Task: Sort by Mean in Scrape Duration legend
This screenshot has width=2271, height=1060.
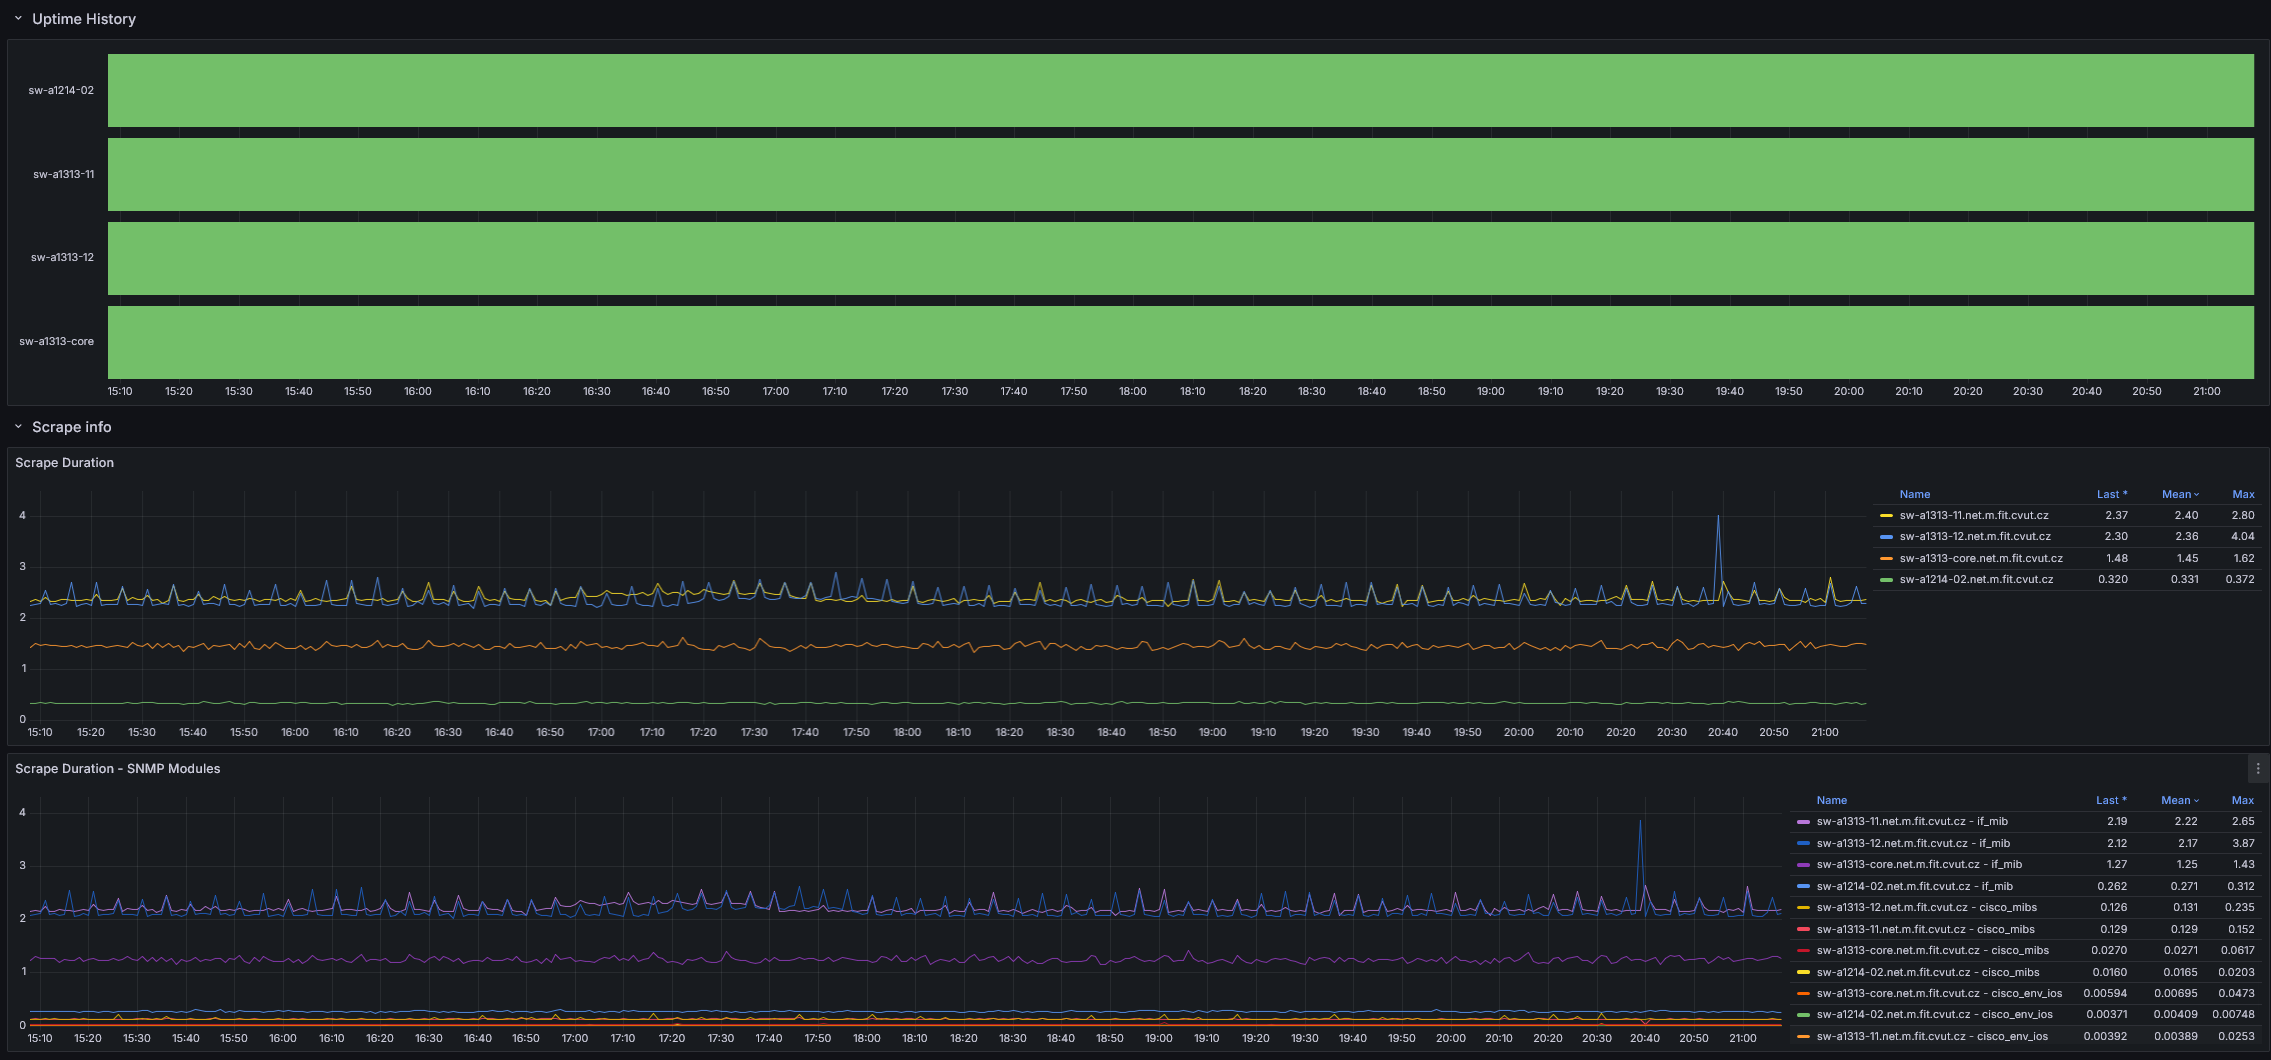Action: [2179, 494]
